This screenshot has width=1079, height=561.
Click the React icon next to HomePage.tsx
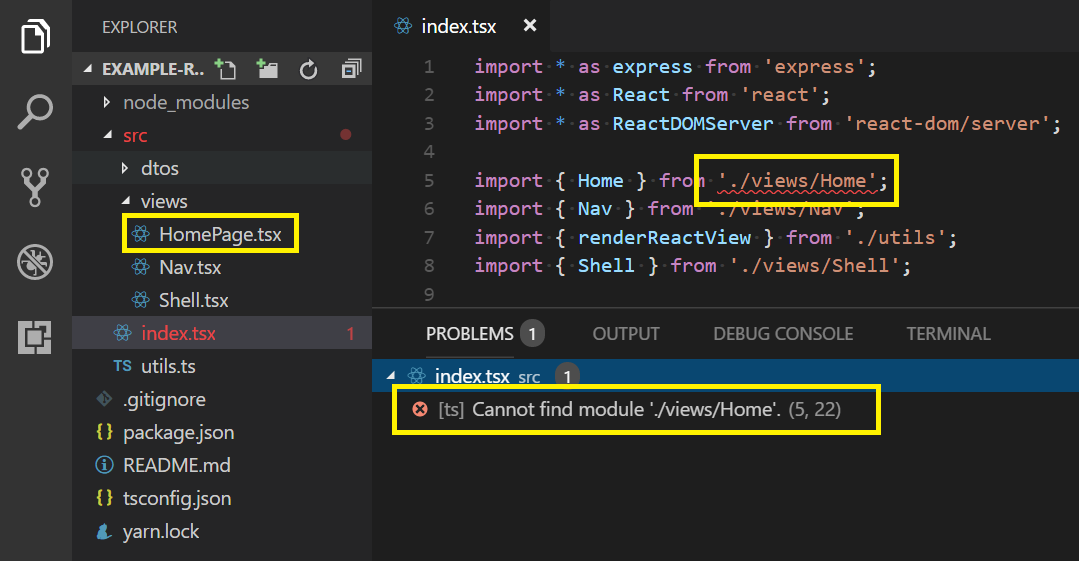point(141,234)
